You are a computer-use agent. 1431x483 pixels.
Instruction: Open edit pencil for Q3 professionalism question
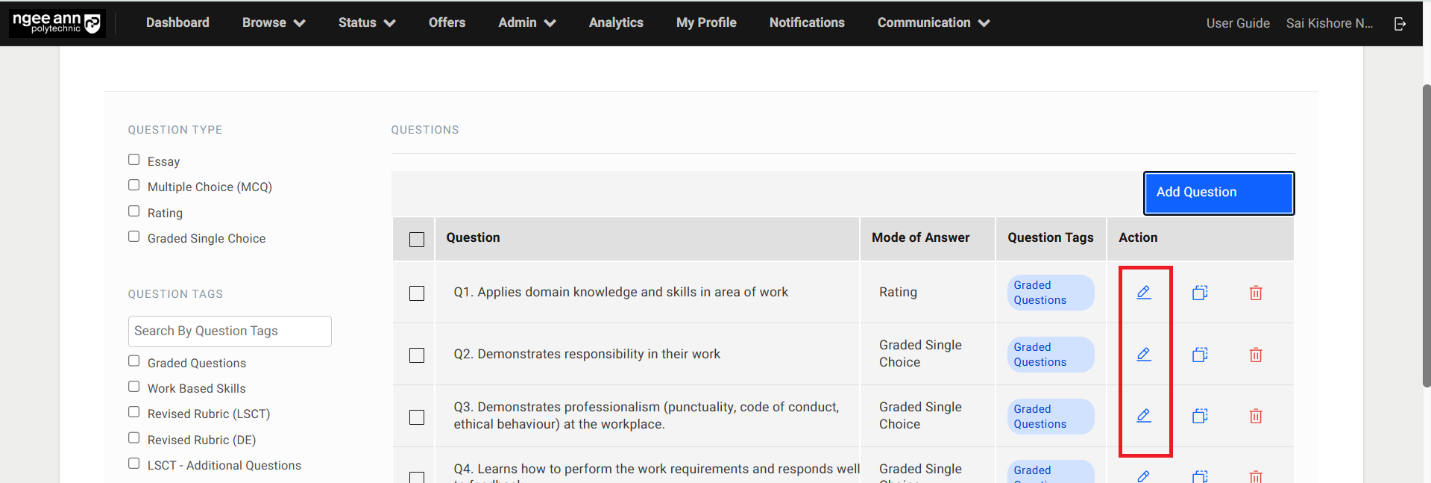pos(1143,416)
